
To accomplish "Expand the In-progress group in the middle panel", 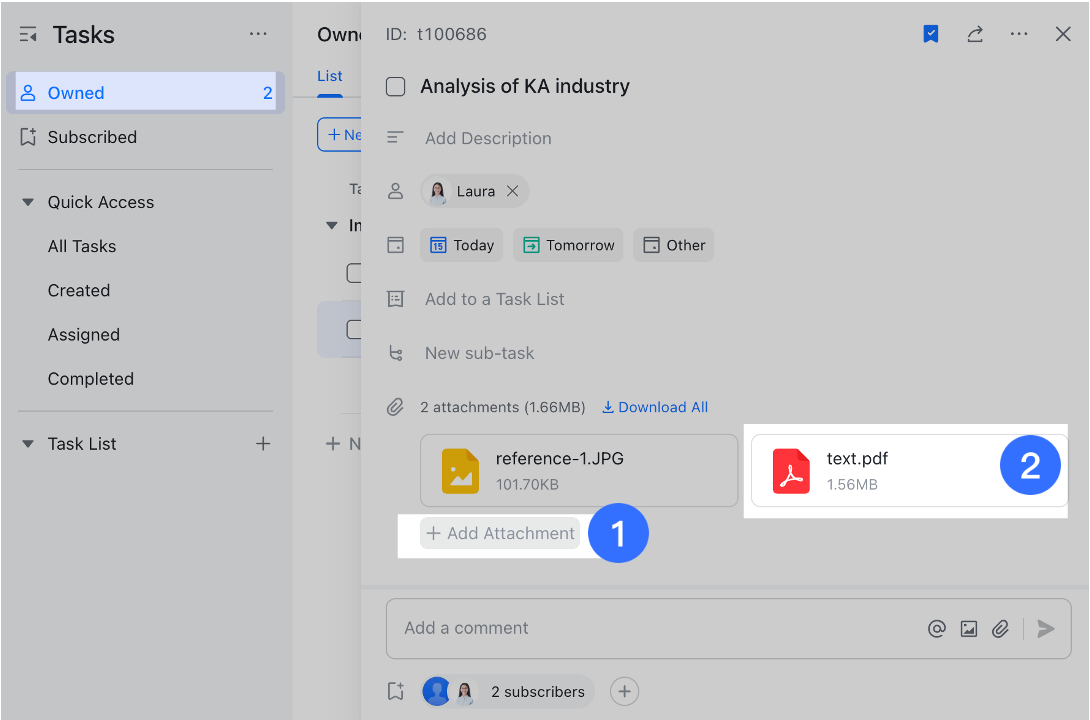I will 331,225.
